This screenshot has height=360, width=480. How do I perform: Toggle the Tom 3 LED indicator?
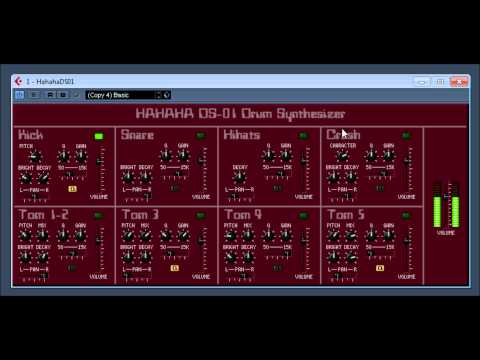tap(201, 216)
